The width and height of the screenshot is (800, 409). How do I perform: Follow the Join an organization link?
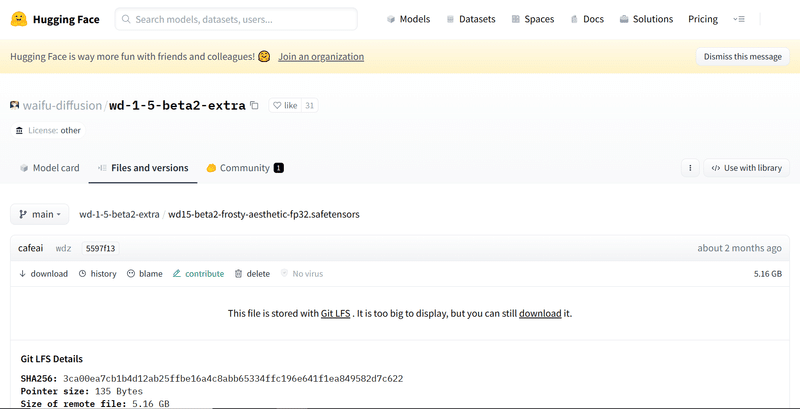tap(321, 57)
